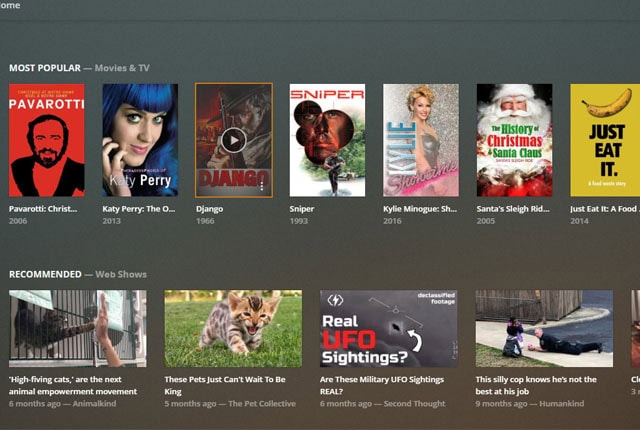Select the History of Christmas poster
Viewport: 640px width, 430px height.
[514, 140]
